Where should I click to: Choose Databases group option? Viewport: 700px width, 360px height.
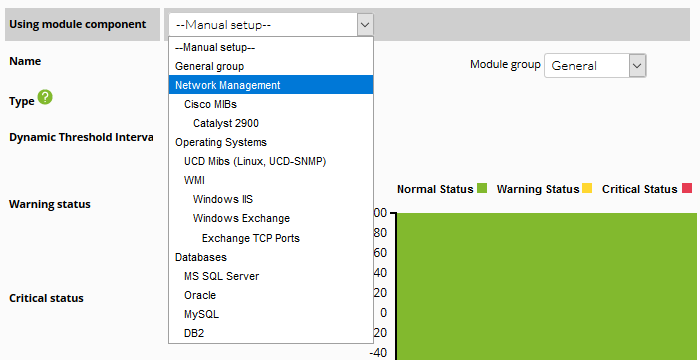click(x=271, y=257)
